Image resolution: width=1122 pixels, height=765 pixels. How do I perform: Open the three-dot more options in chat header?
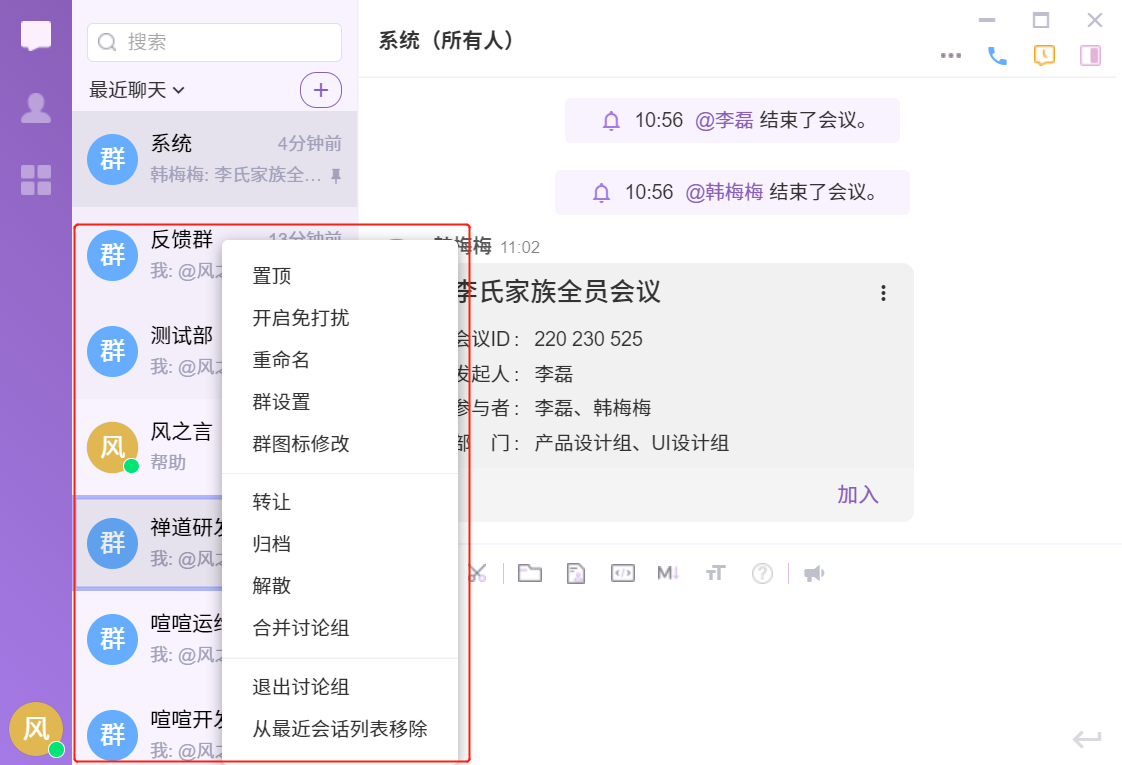pyautogui.click(x=951, y=56)
